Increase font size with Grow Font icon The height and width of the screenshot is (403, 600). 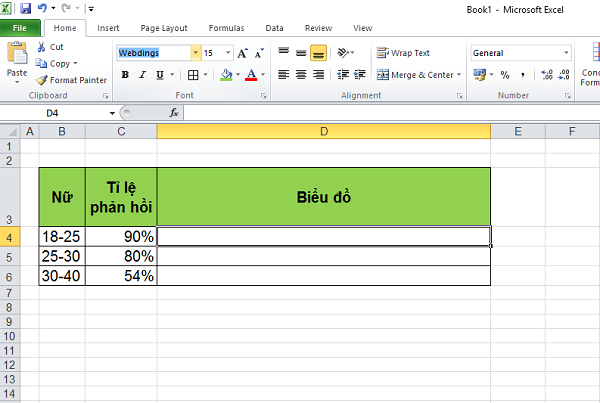(243, 53)
